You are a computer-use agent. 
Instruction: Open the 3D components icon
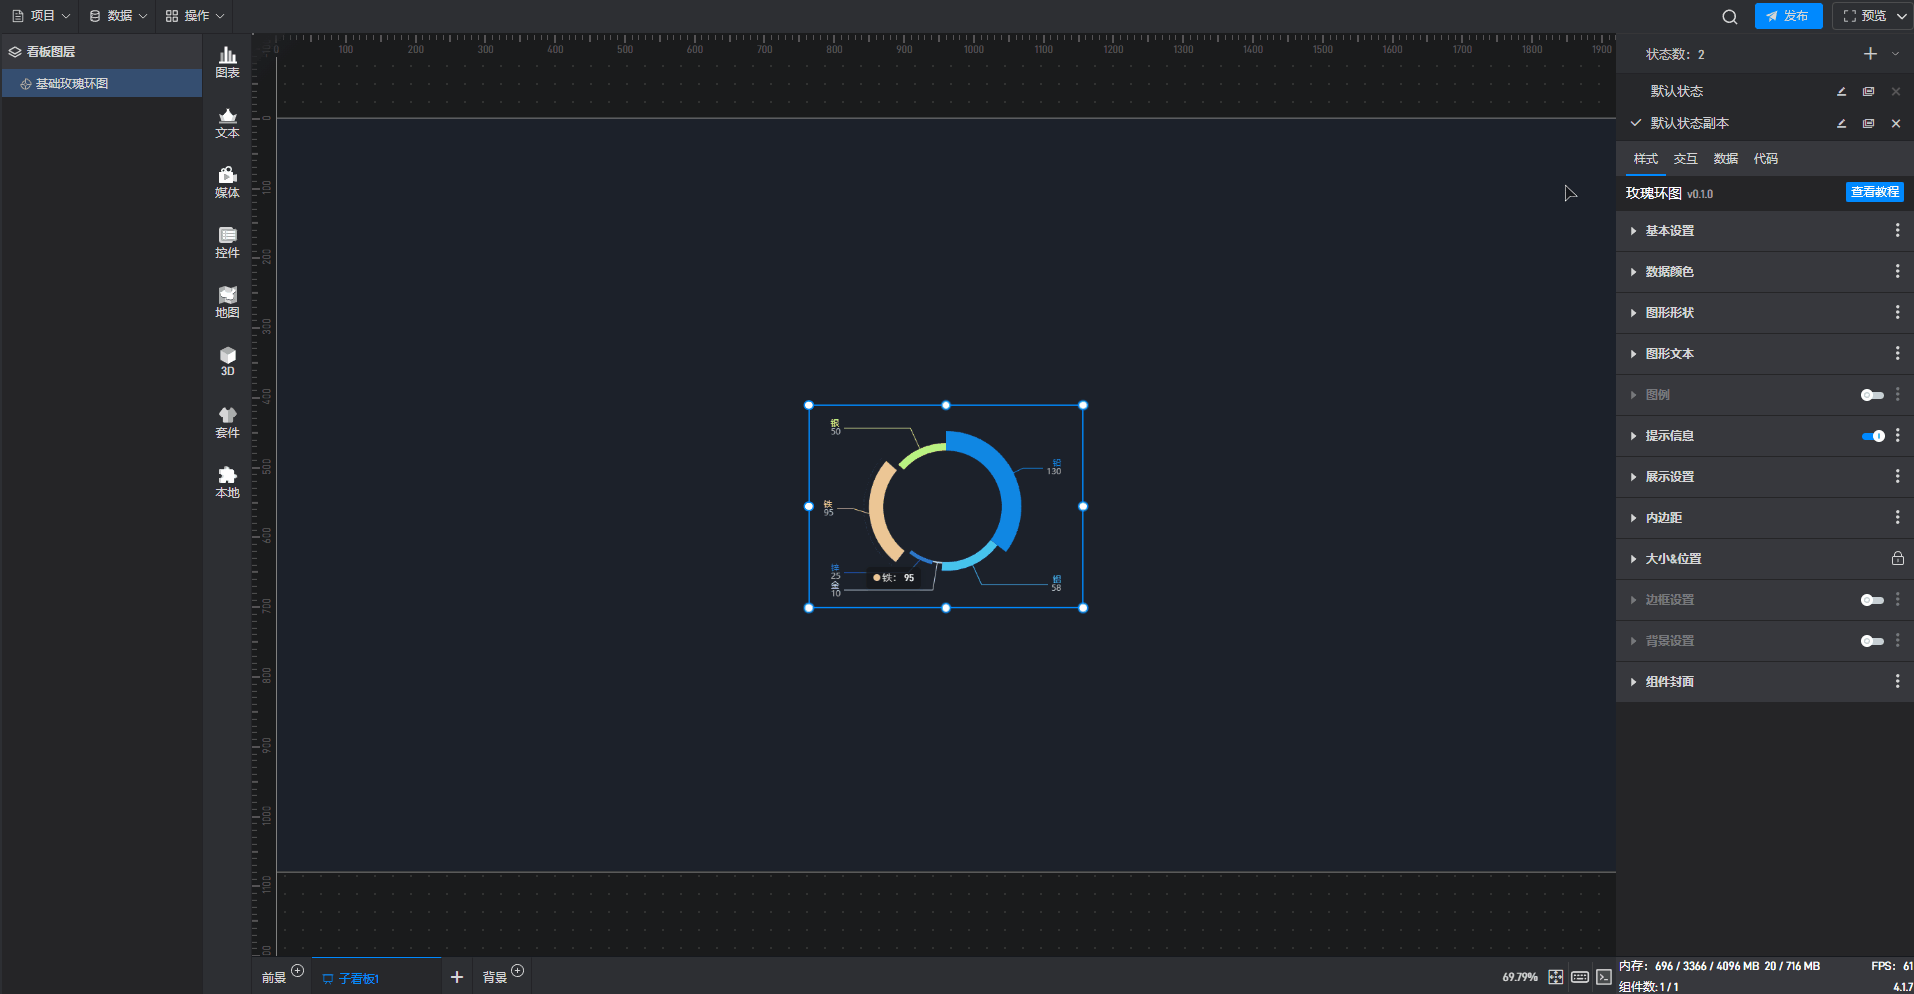pyautogui.click(x=227, y=361)
